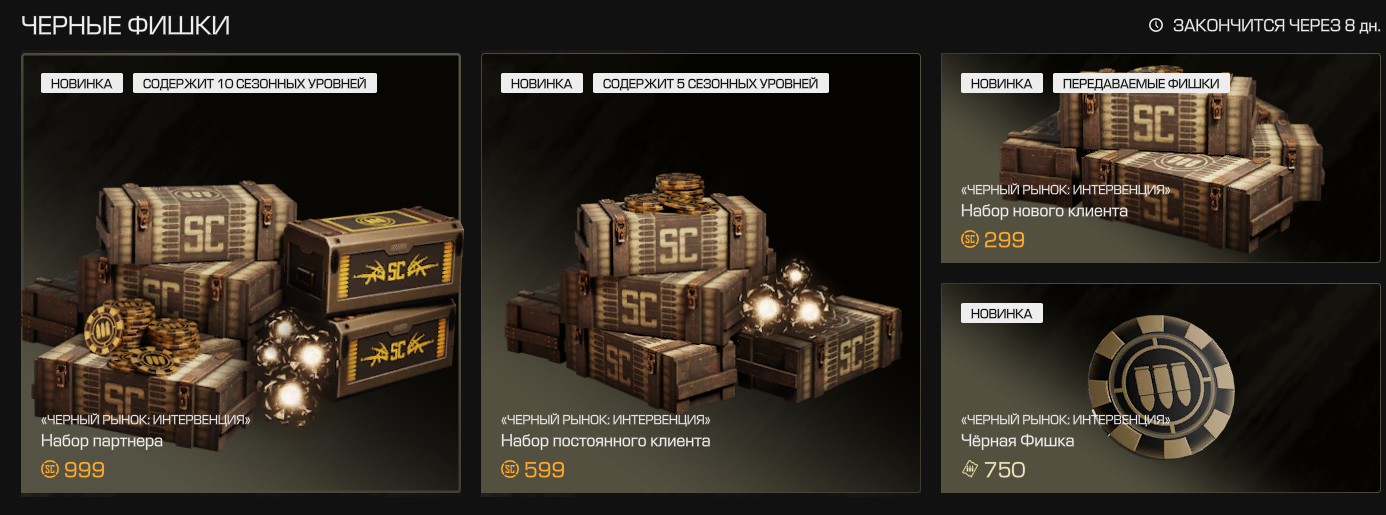Screen dimensions: 1386x515
Task: Click the 'Содержит 10 сезонных уровней' tag
Action: [x=255, y=83]
